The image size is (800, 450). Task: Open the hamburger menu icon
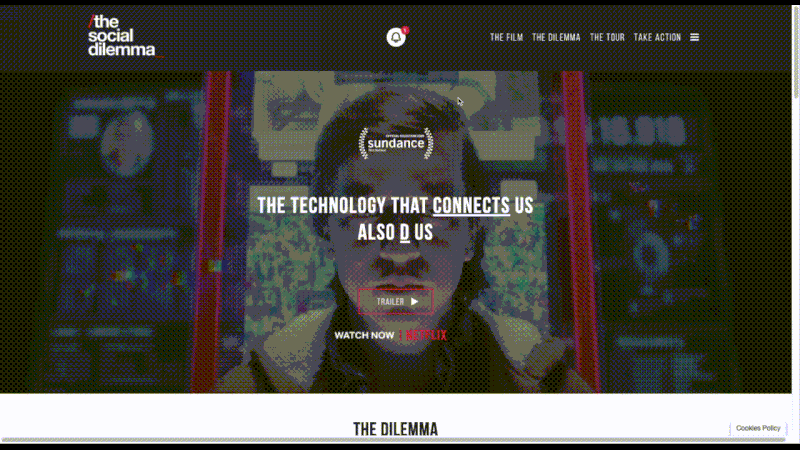click(694, 37)
